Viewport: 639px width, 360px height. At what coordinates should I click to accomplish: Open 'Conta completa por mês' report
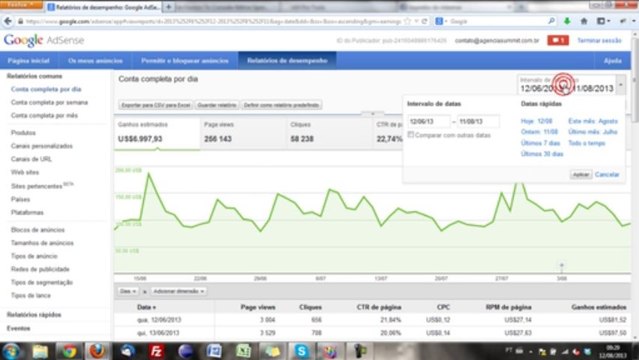pos(44,115)
